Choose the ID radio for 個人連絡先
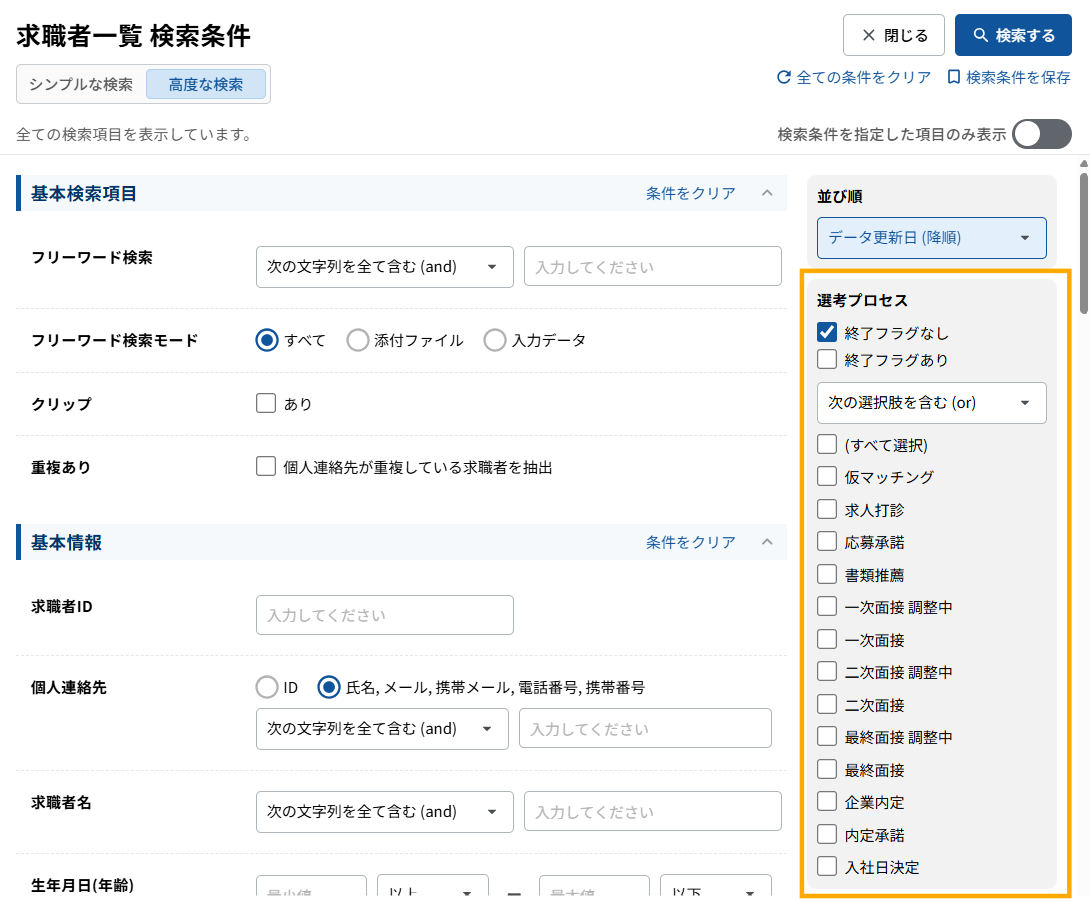The height and width of the screenshot is (899, 1090). pyautogui.click(x=267, y=687)
